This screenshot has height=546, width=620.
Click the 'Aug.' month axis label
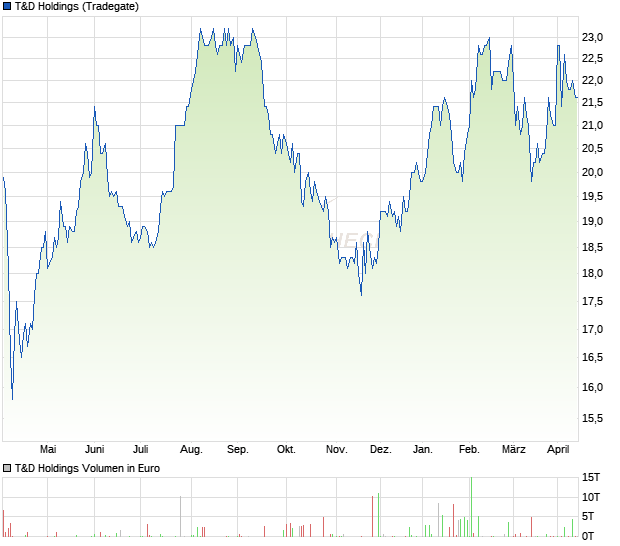(x=191, y=450)
